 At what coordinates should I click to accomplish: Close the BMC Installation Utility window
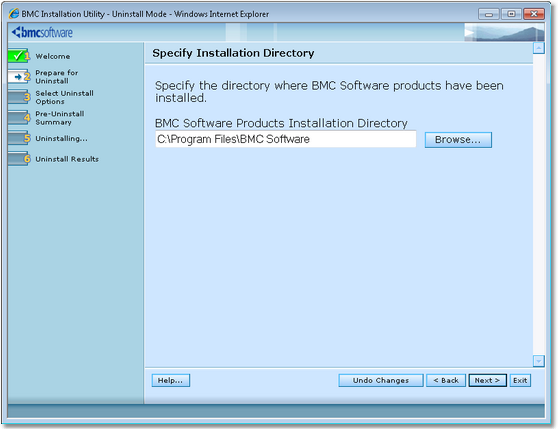pyautogui.click(x=534, y=14)
